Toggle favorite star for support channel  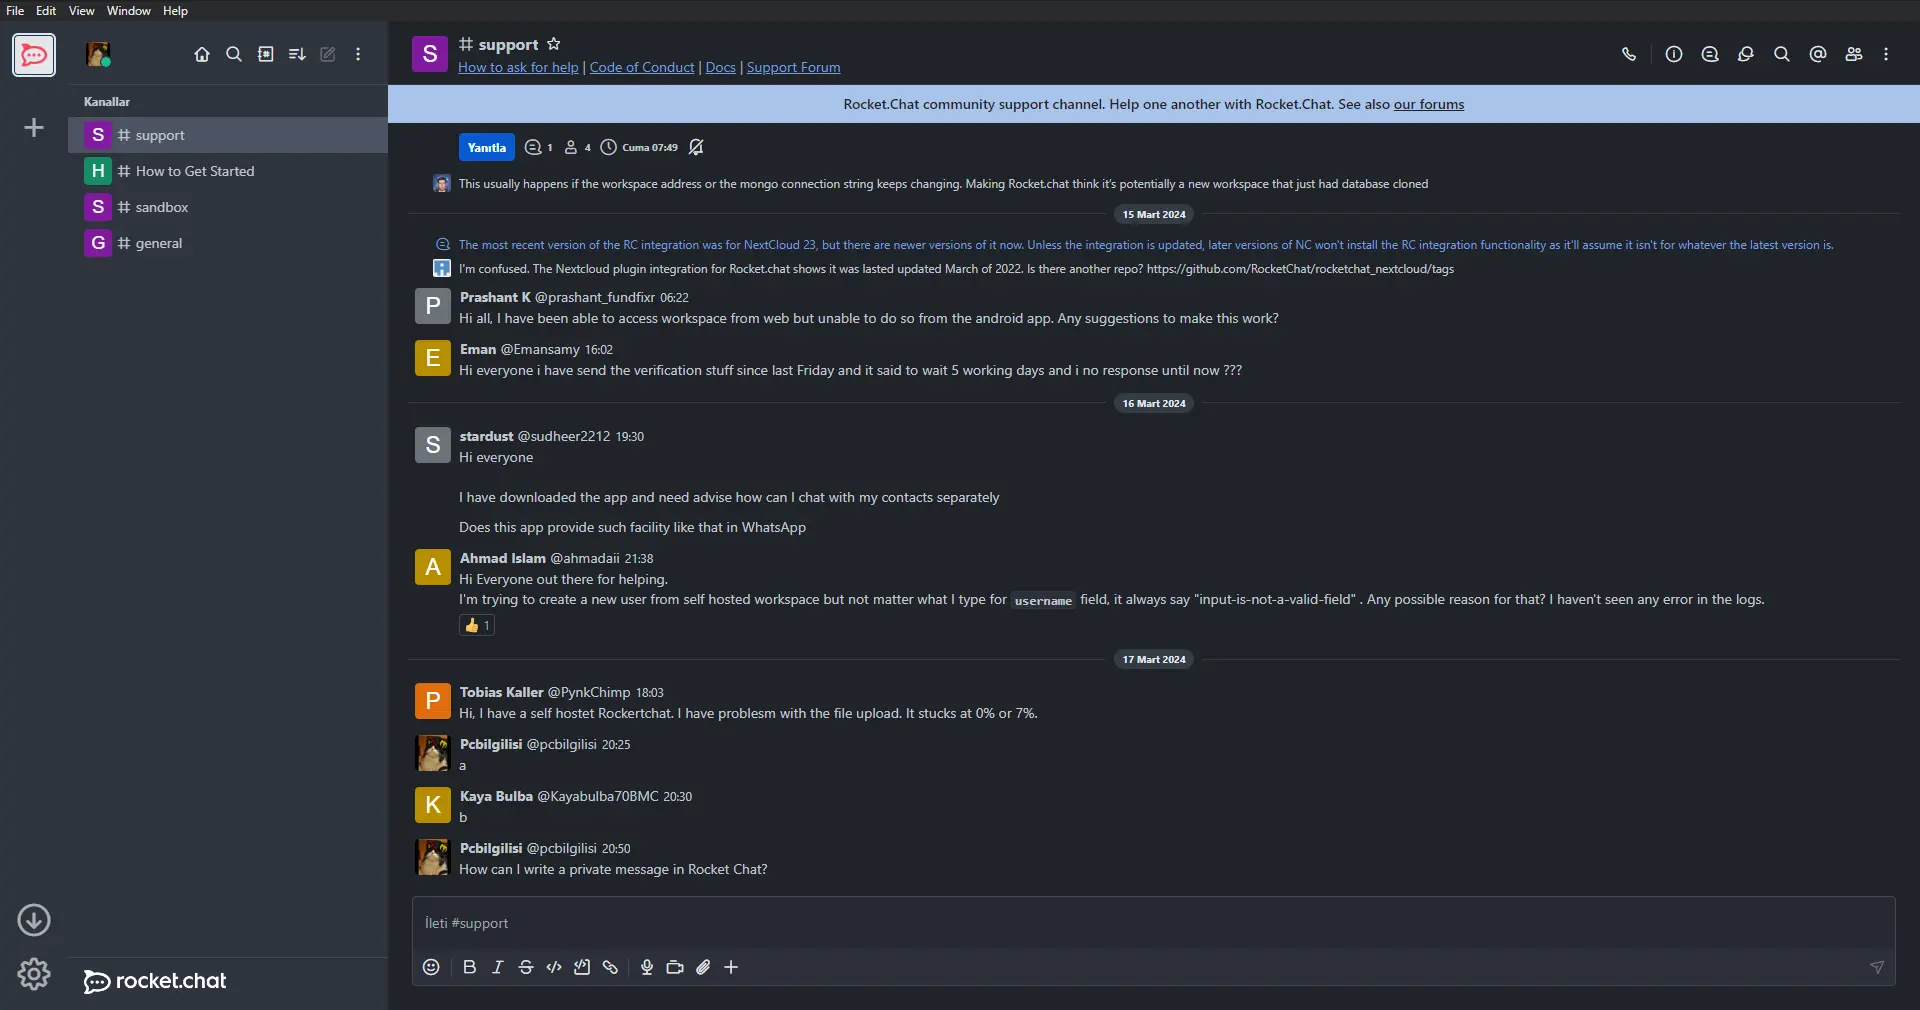554,44
